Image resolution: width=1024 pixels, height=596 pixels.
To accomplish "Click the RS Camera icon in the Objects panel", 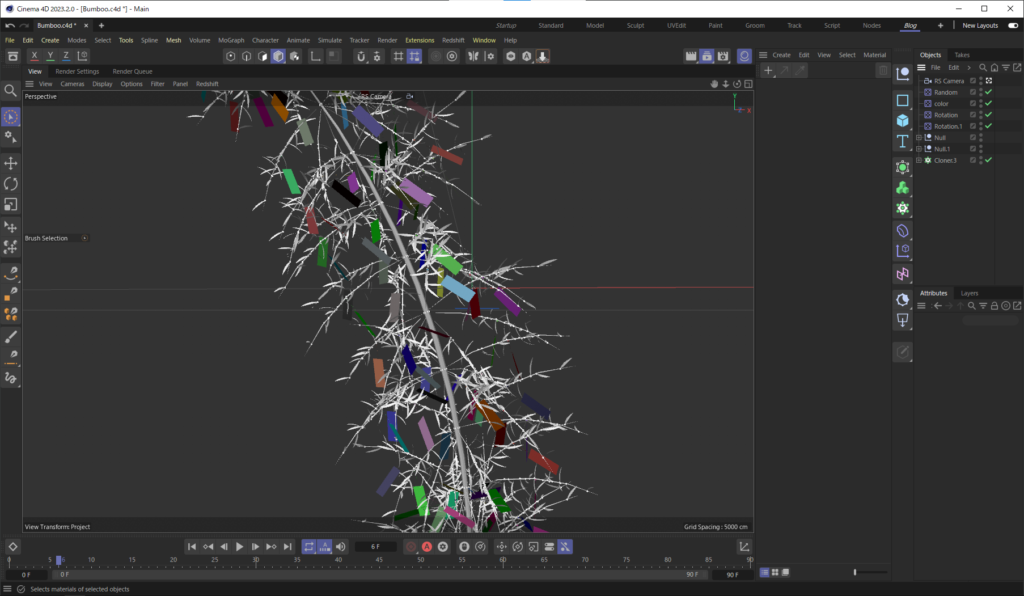I will point(926,81).
